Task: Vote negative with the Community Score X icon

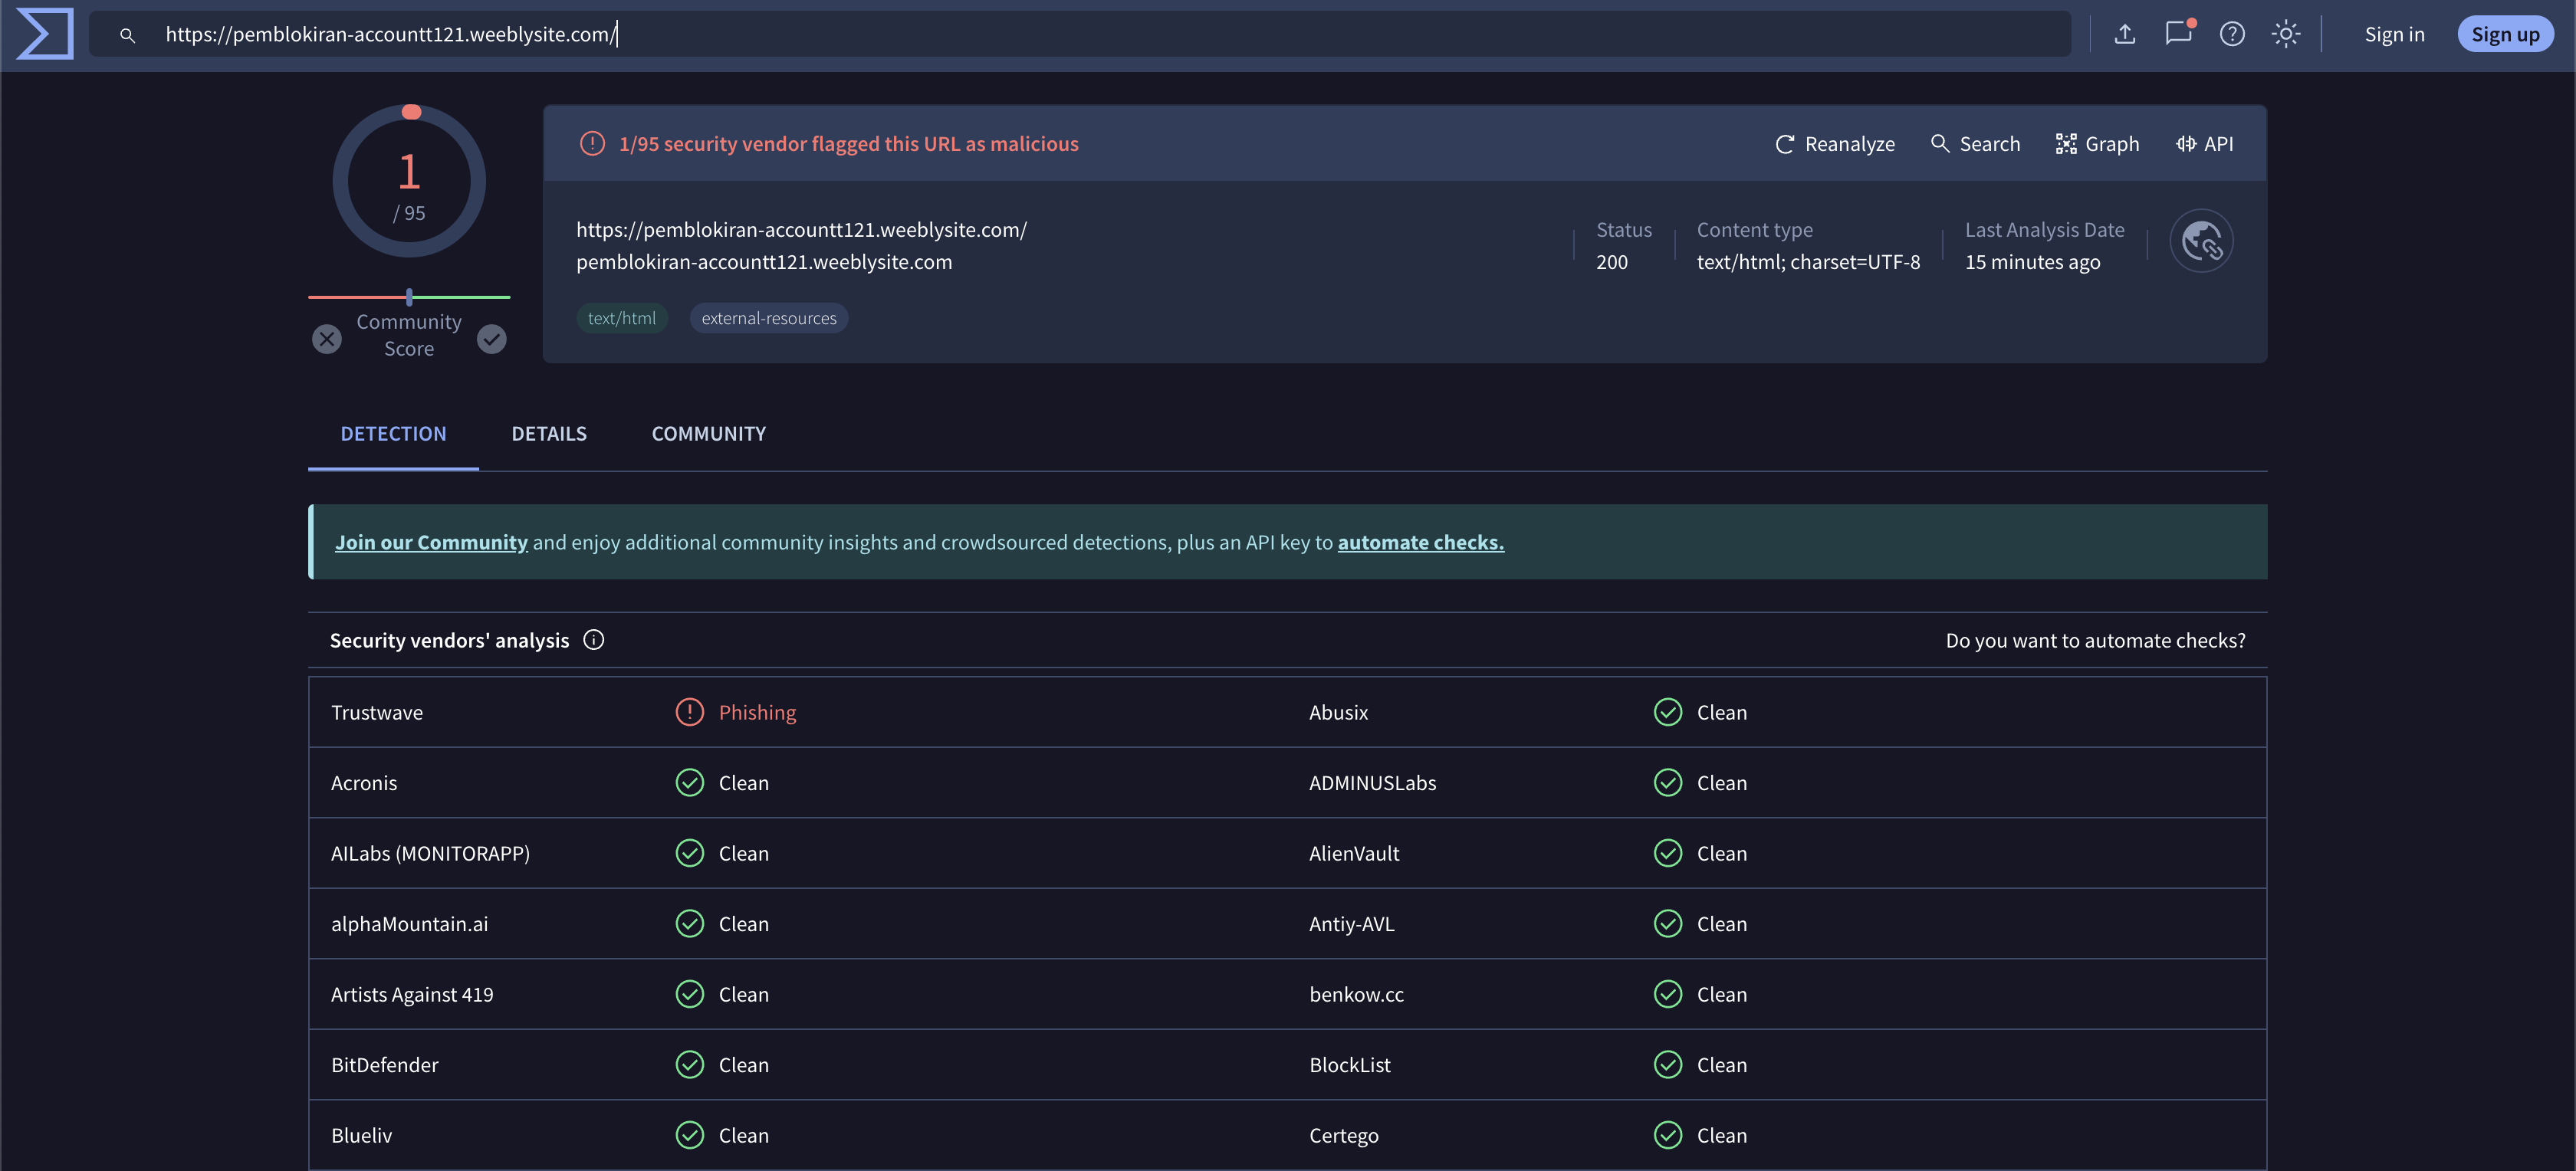Action: point(327,339)
